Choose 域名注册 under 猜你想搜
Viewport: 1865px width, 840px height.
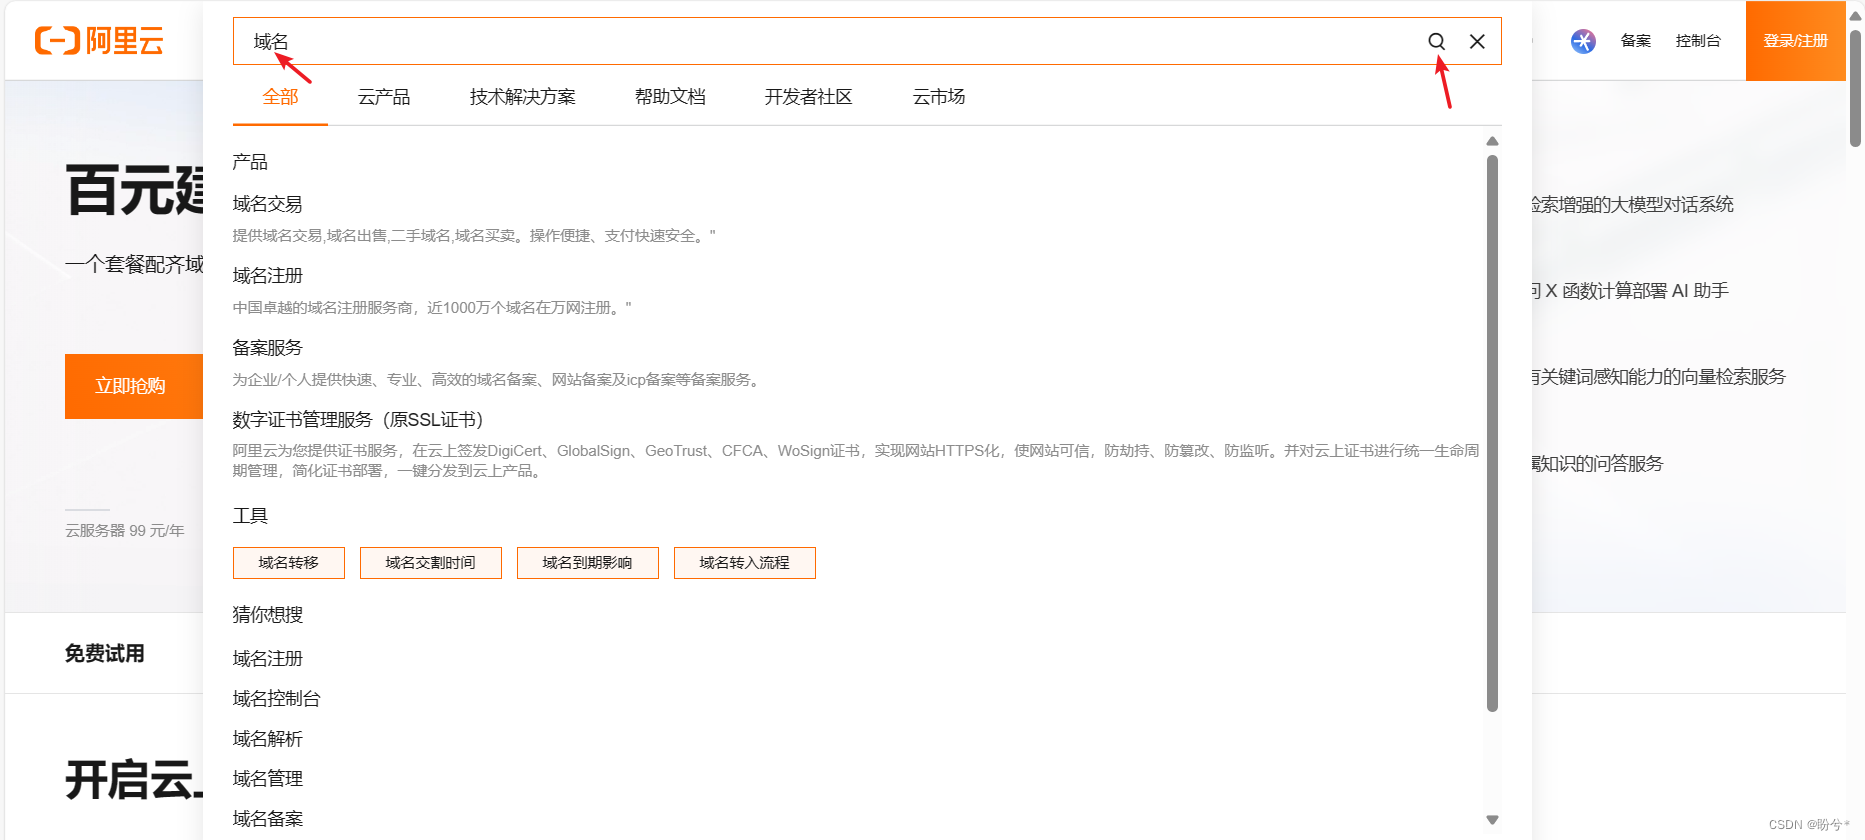pyautogui.click(x=268, y=659)
